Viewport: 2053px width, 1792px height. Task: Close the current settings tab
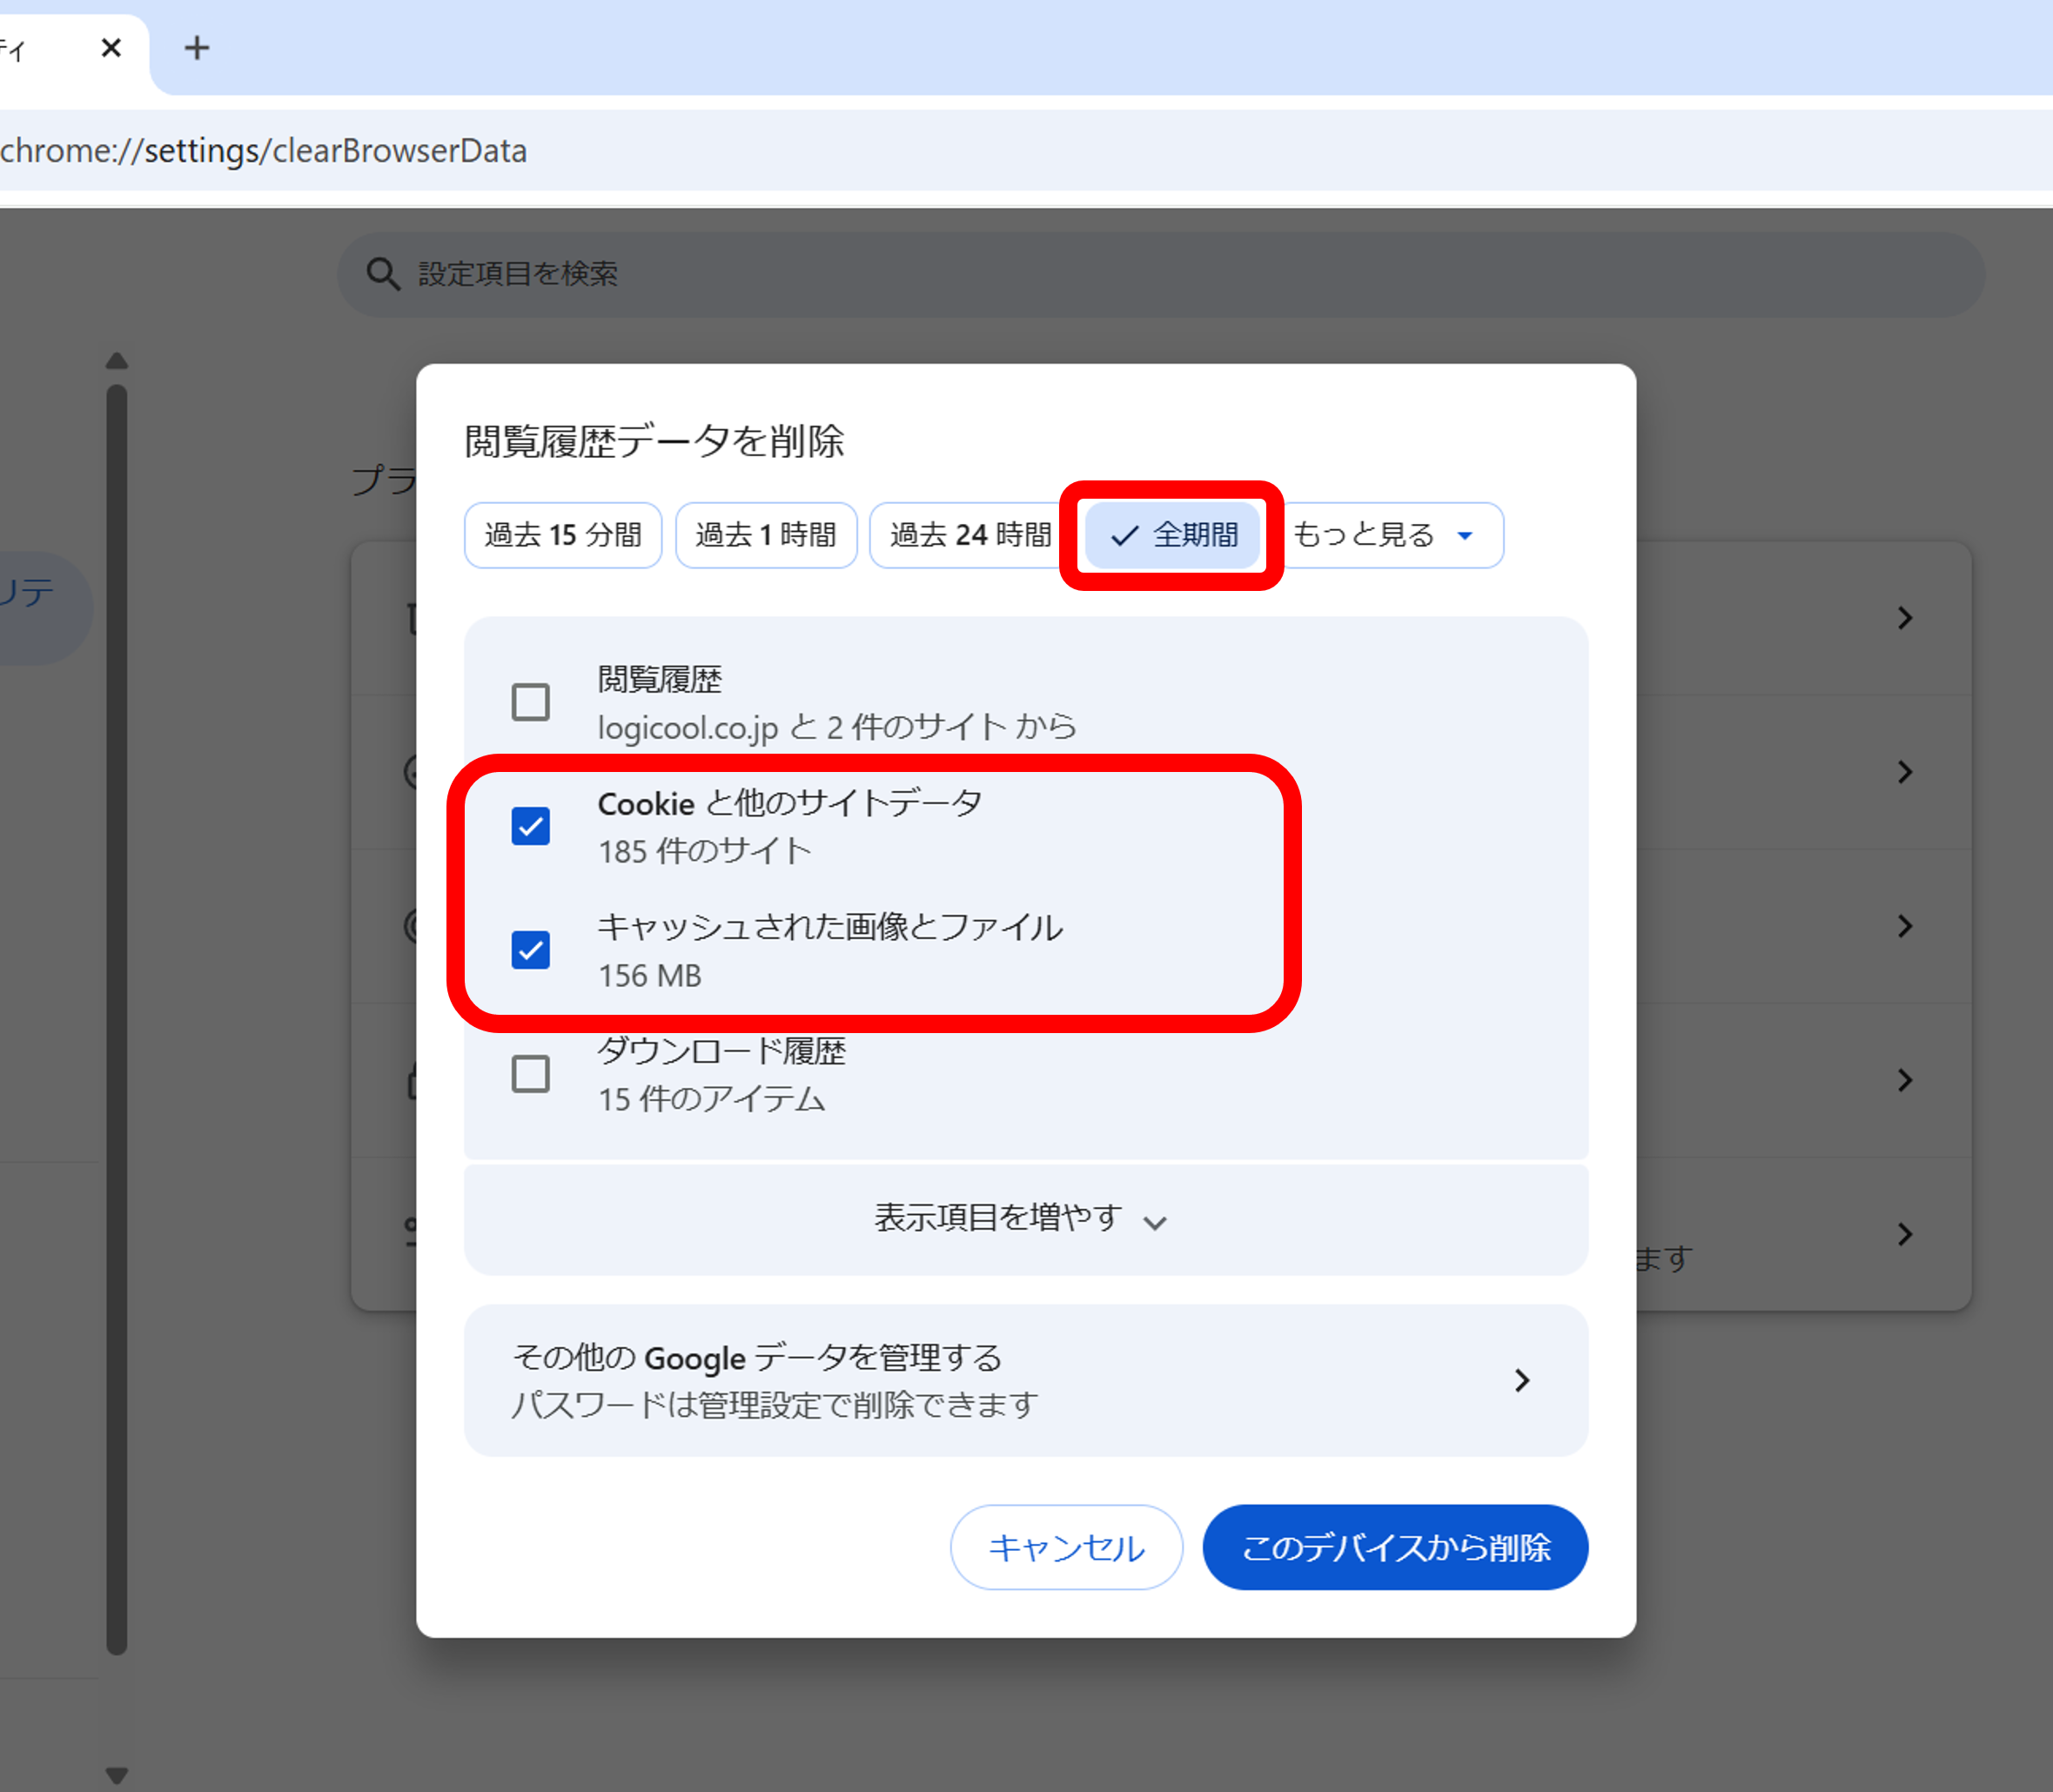click(111, 48)
